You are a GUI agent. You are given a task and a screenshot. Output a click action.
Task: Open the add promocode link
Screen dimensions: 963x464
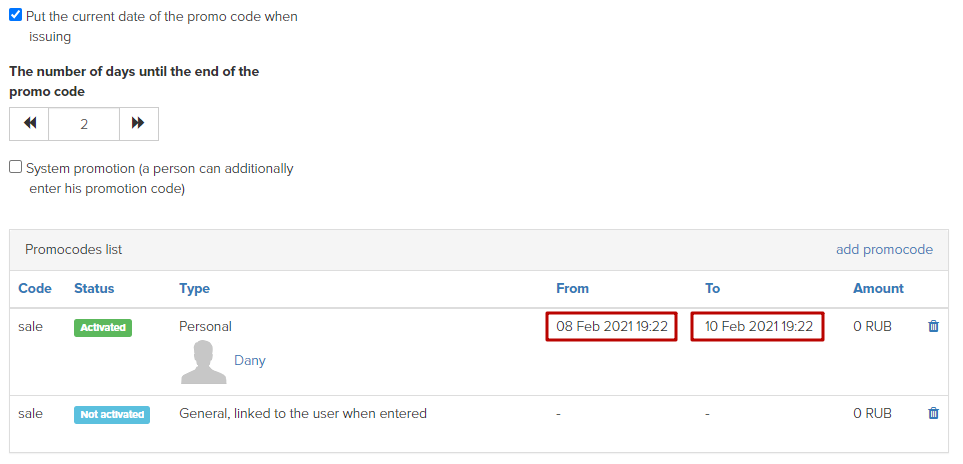884,250
